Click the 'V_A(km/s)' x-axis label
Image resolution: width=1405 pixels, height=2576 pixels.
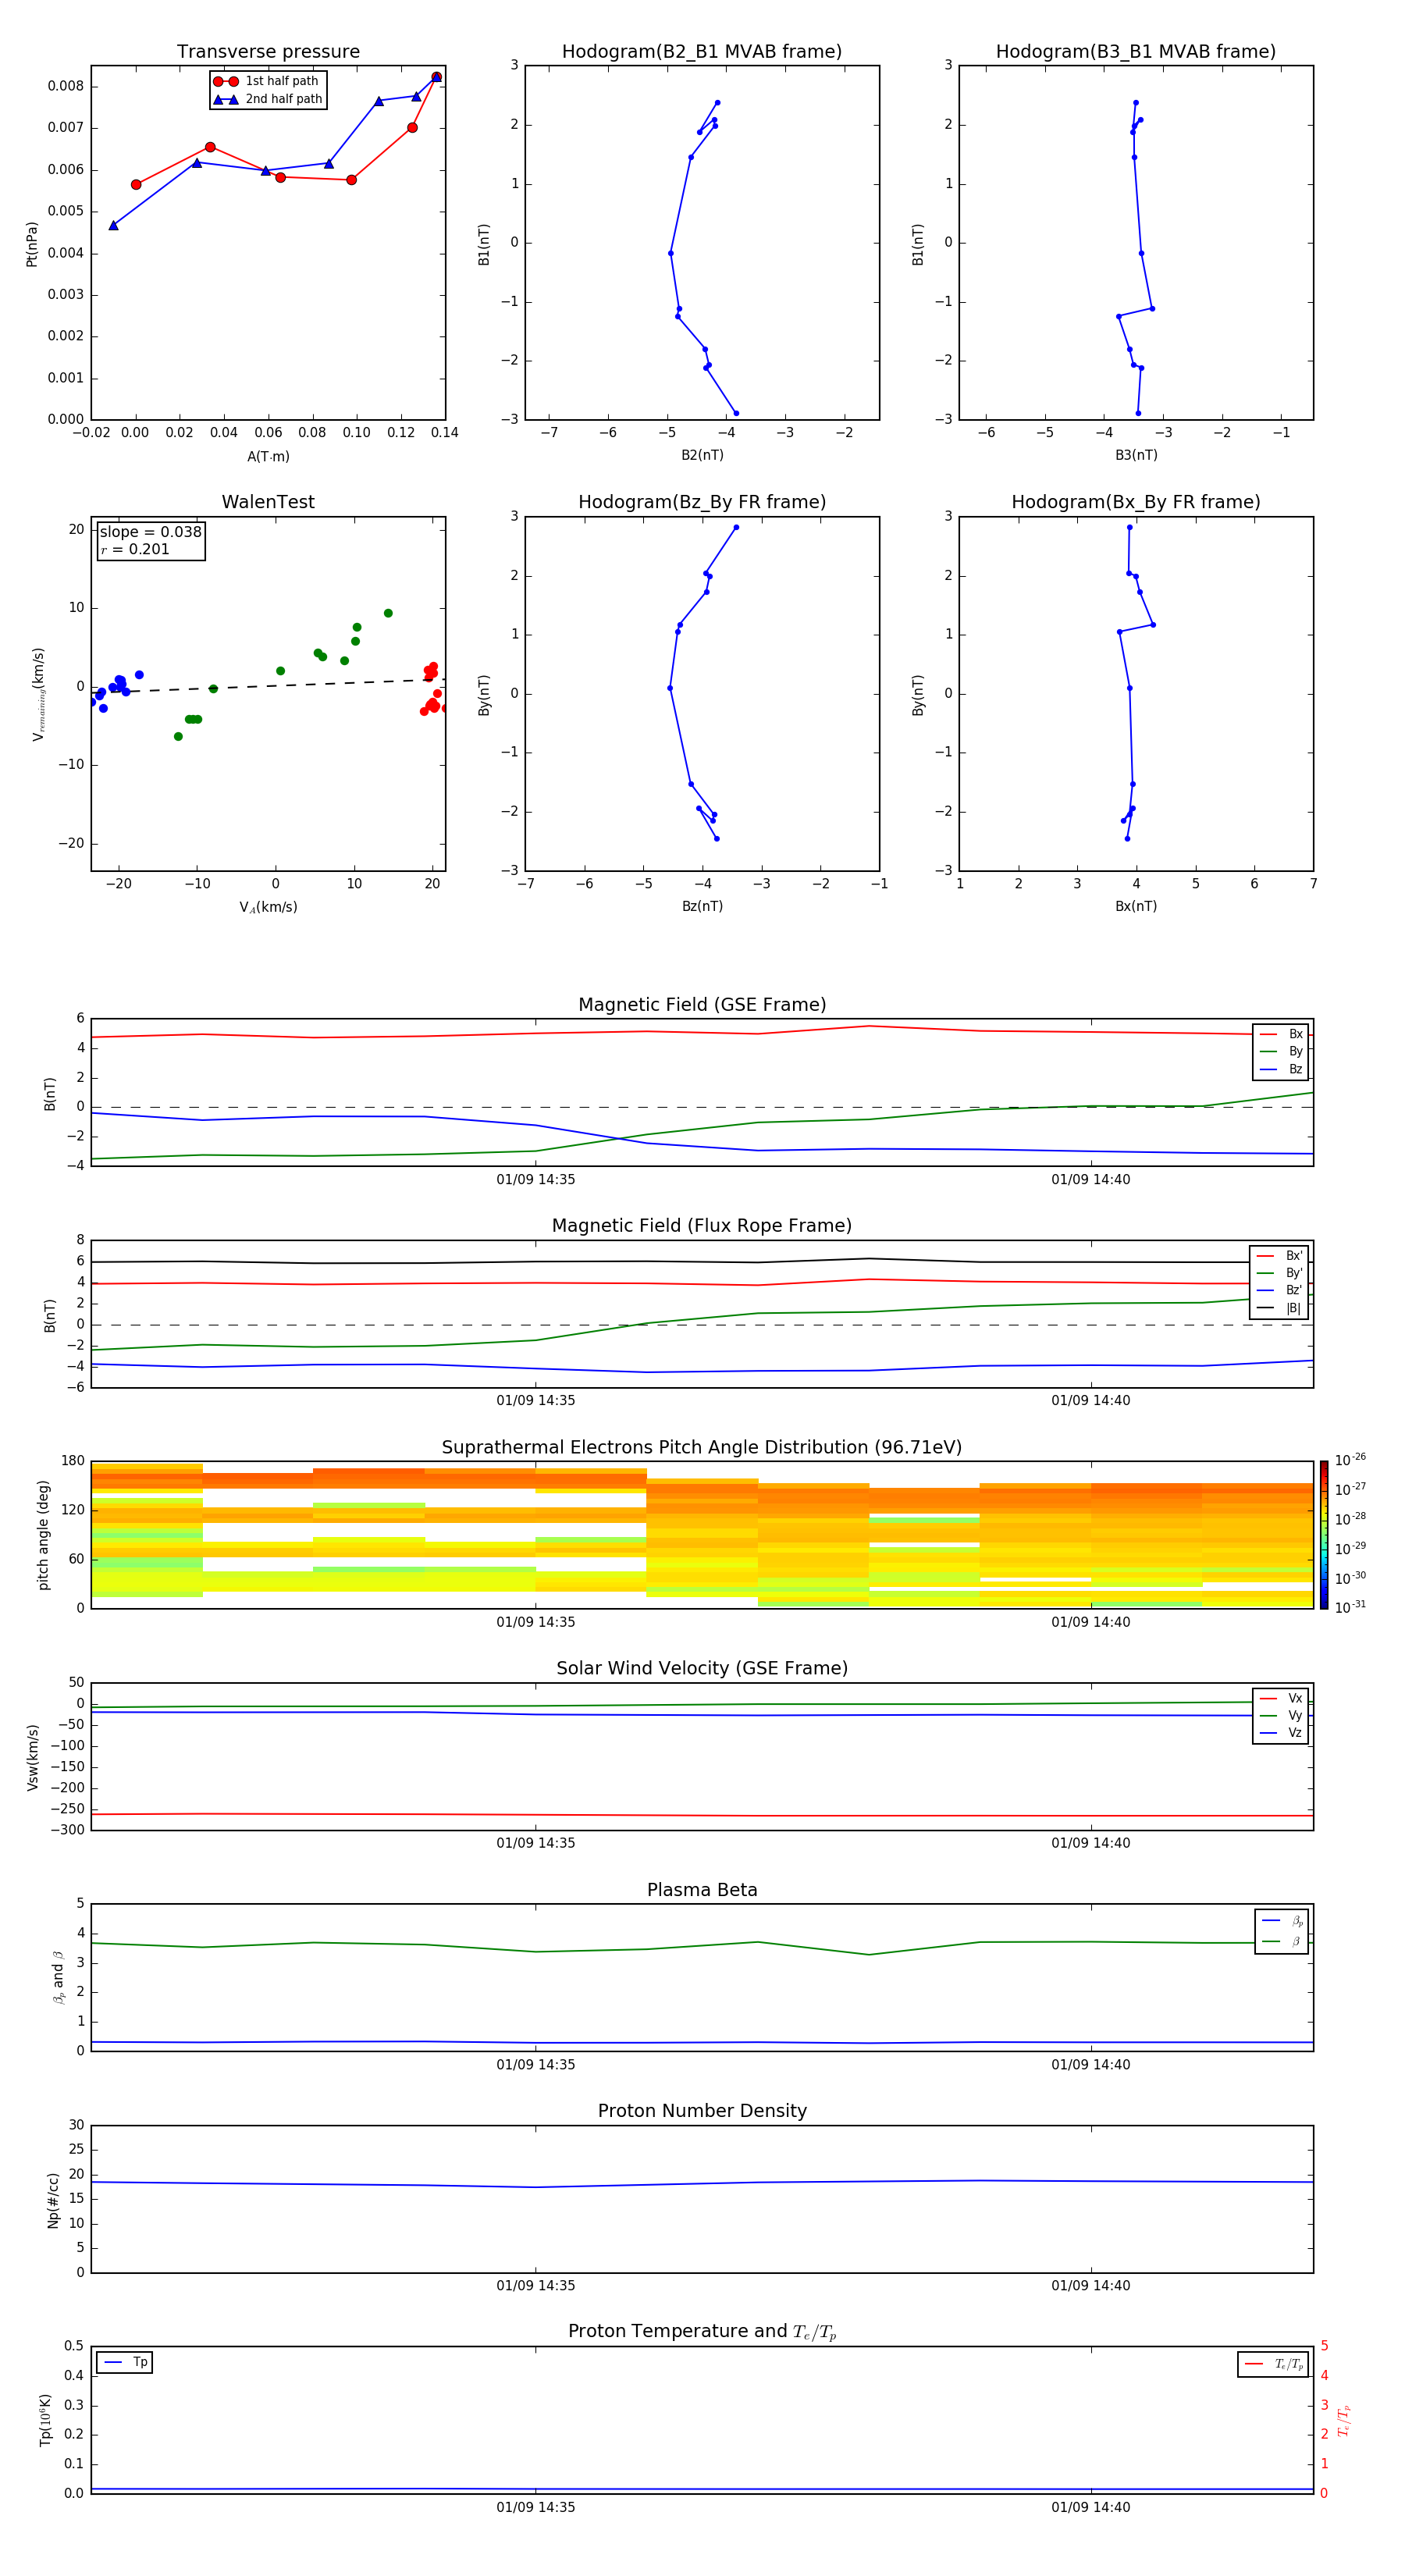click(x=268, y=907)
